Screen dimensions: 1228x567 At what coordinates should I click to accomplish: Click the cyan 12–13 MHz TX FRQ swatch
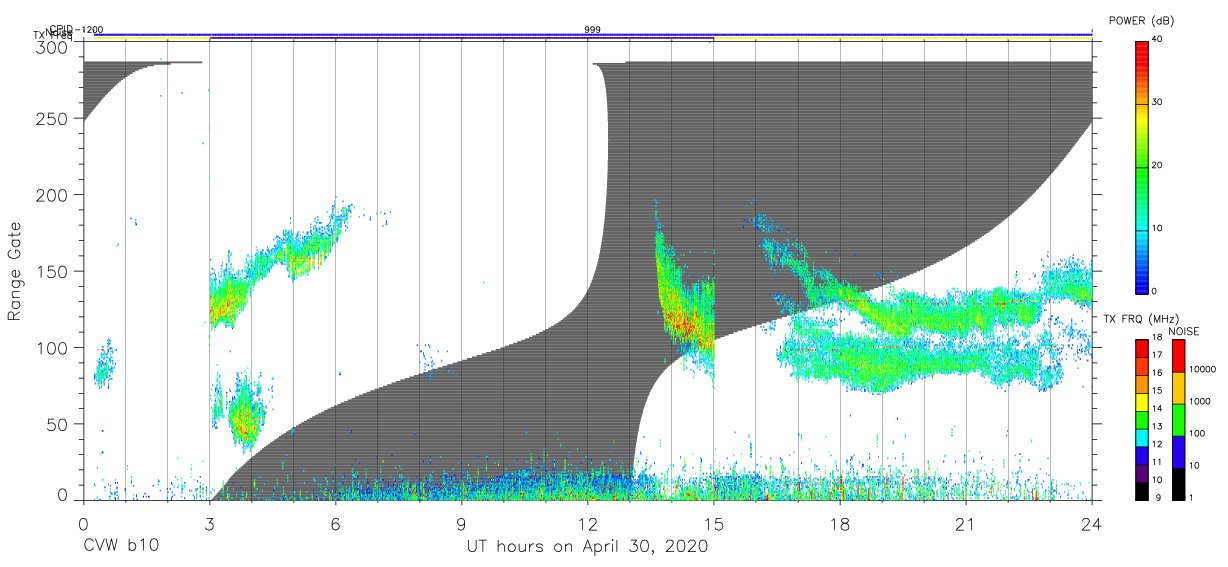1141,437
